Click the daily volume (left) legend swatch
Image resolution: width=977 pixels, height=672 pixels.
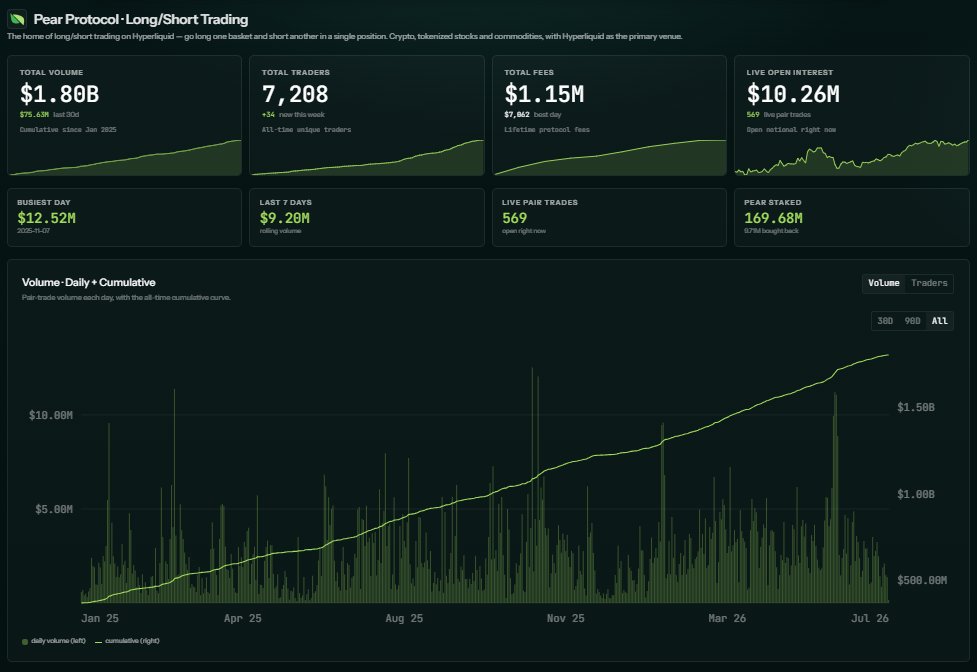(x=25, y=641)
